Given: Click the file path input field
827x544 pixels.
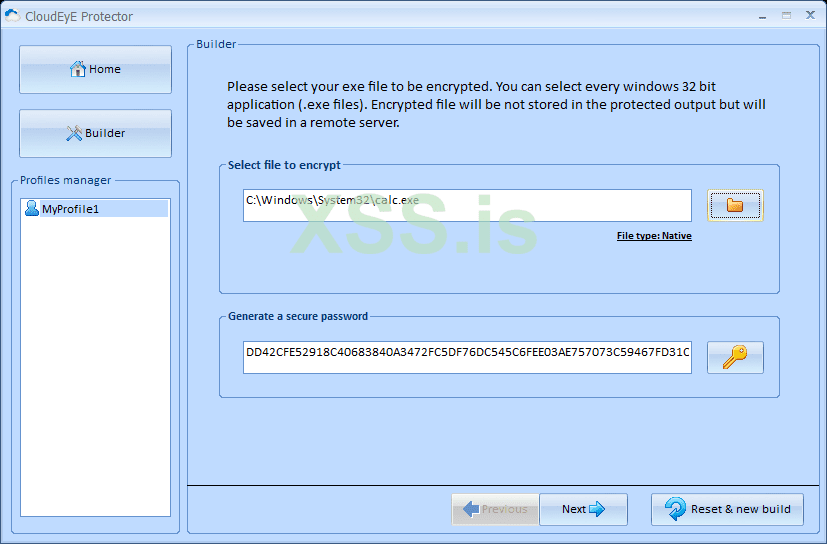Looking at the screenshot, I should [467, 205].
